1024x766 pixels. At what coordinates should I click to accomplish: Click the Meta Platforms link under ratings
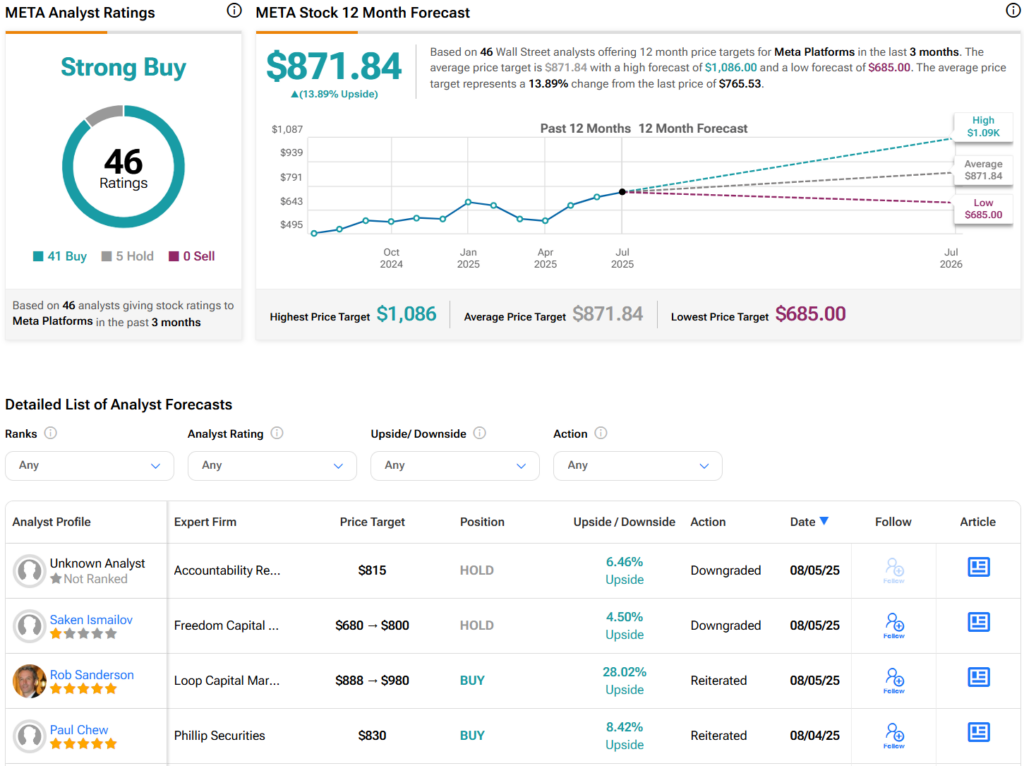52,321
